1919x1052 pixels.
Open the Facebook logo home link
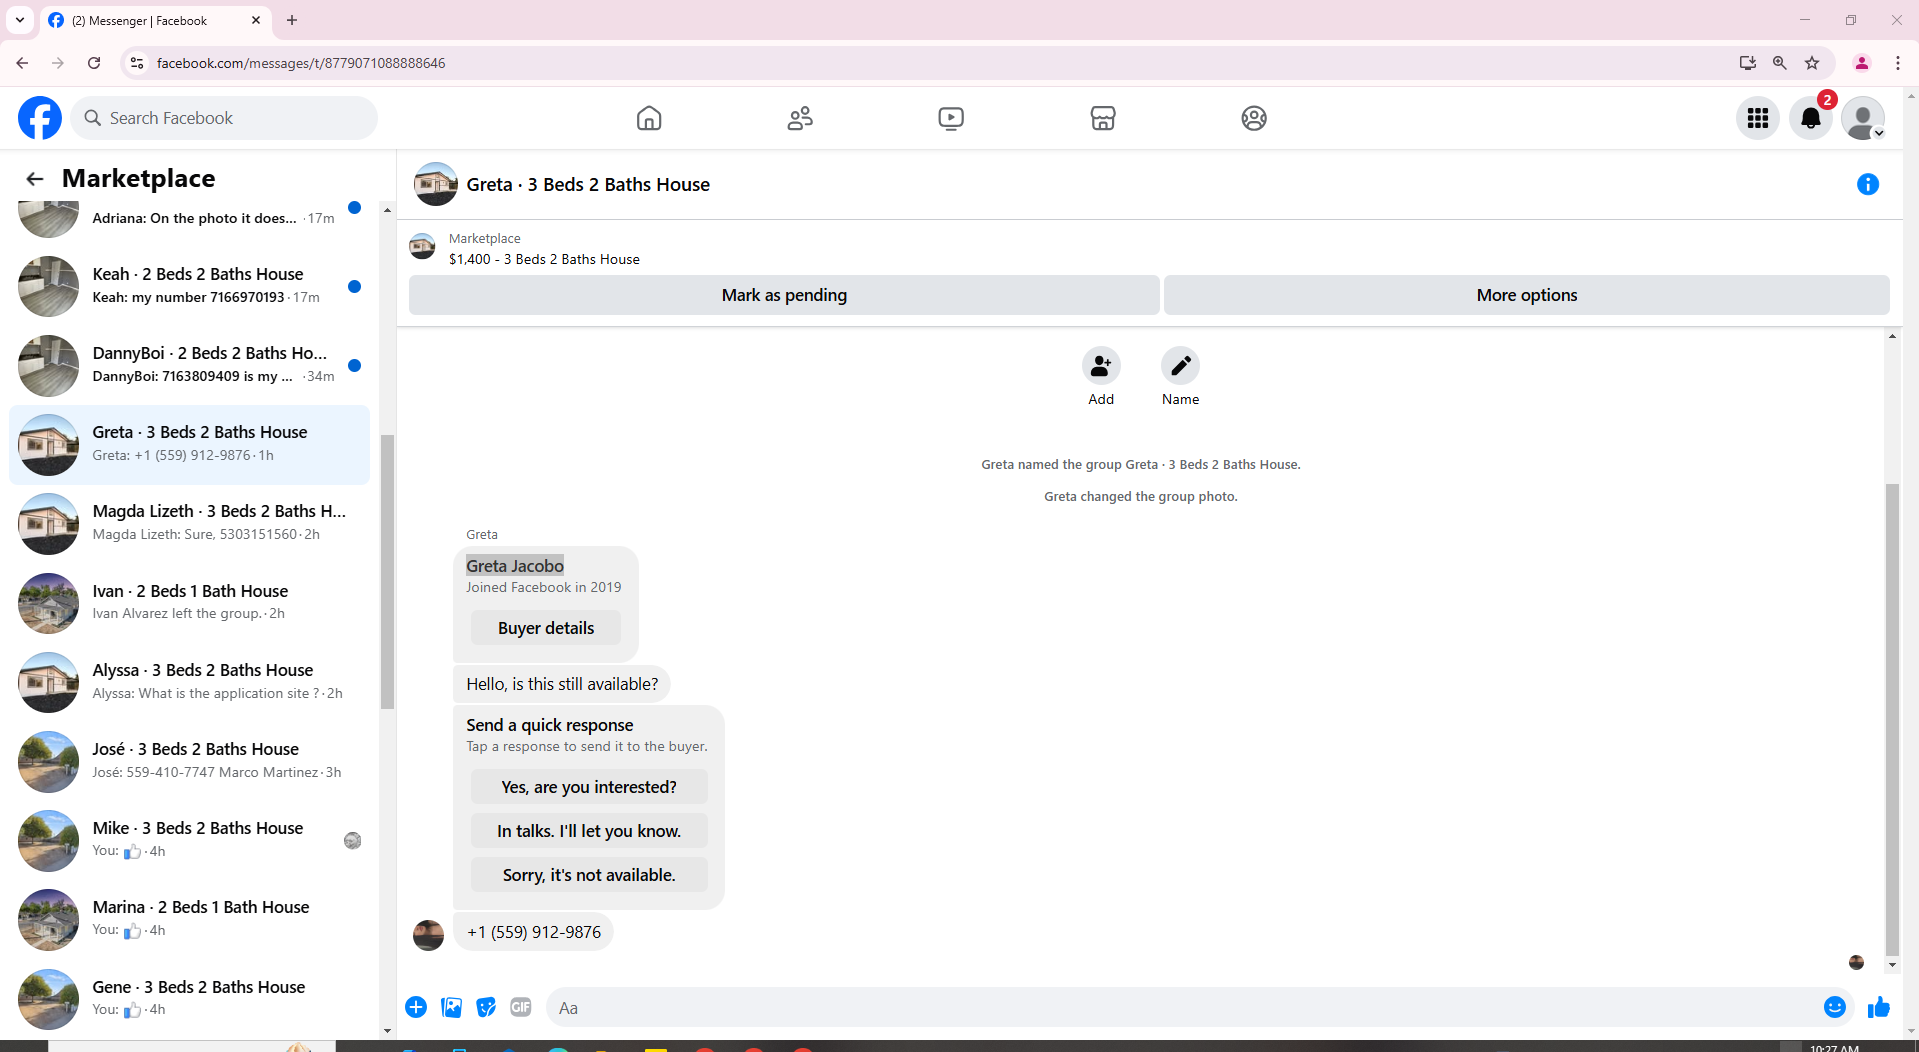point(40,118)
